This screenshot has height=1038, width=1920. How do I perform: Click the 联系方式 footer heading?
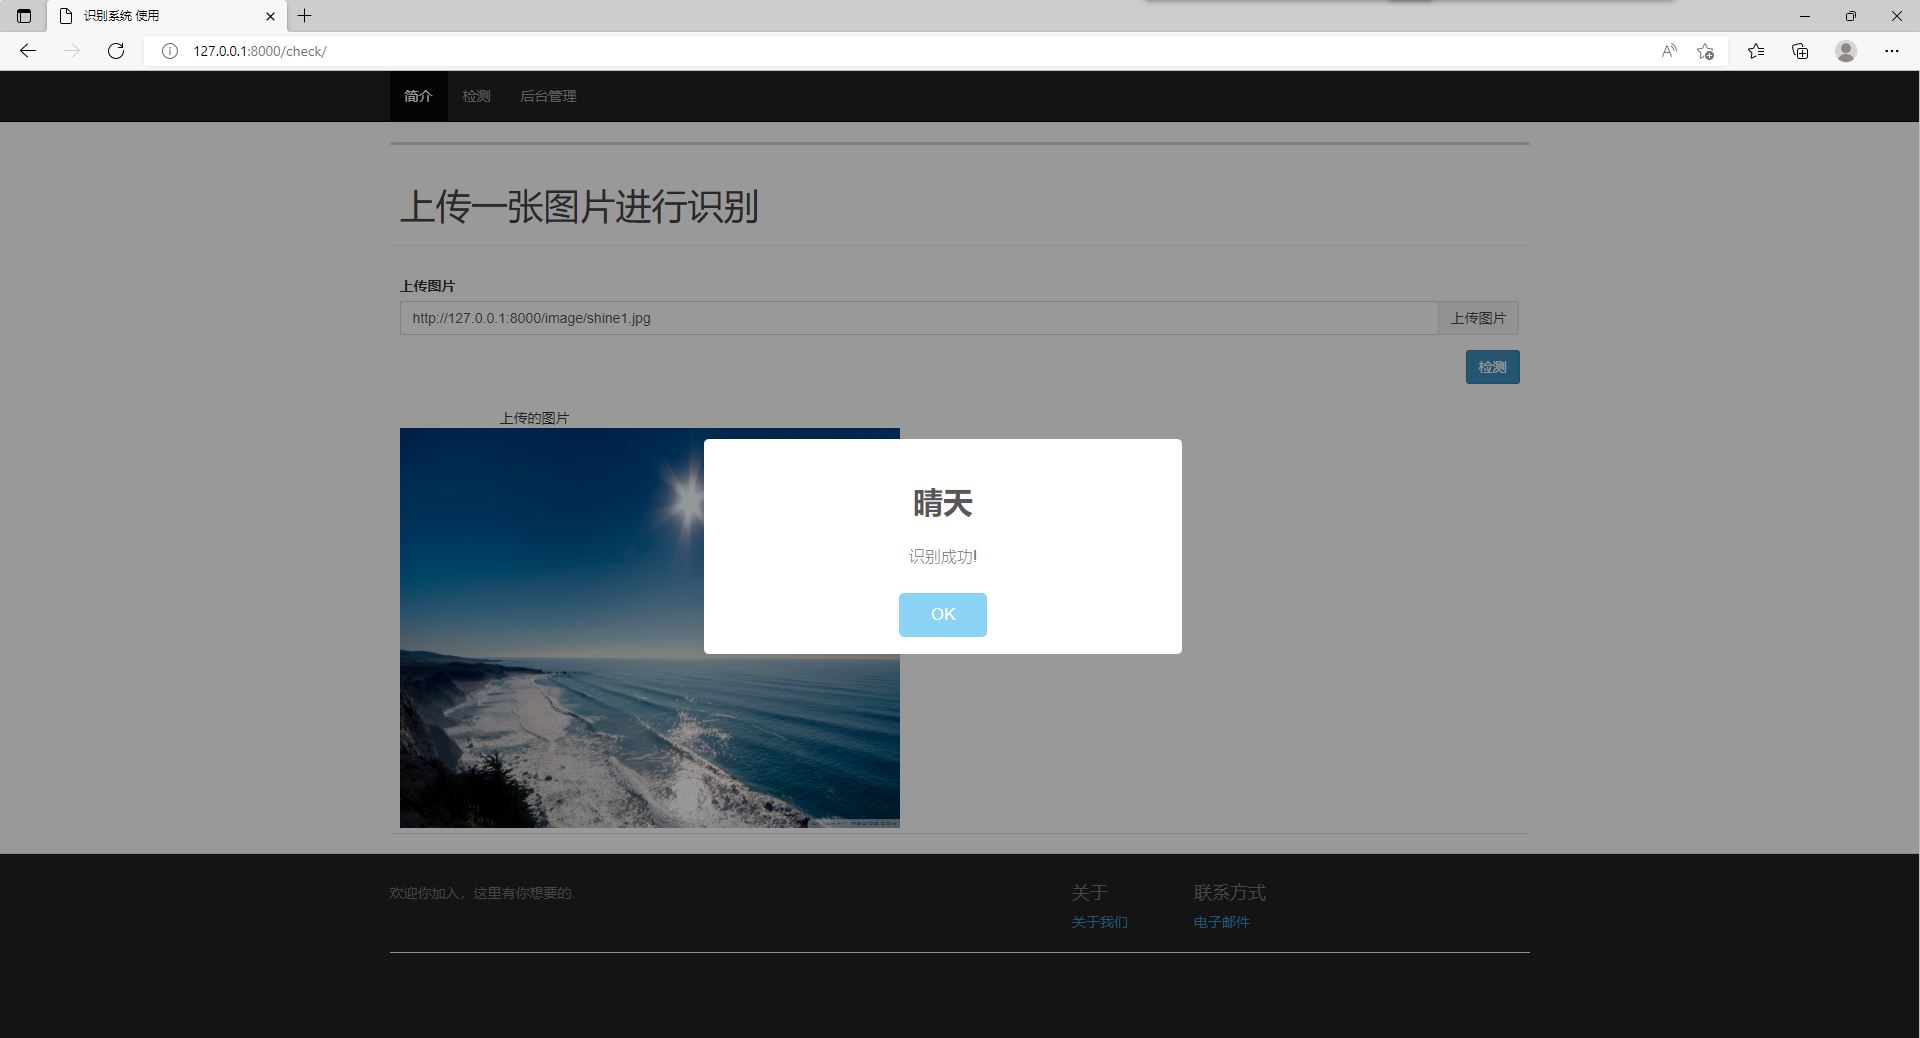coord(1229,892)
